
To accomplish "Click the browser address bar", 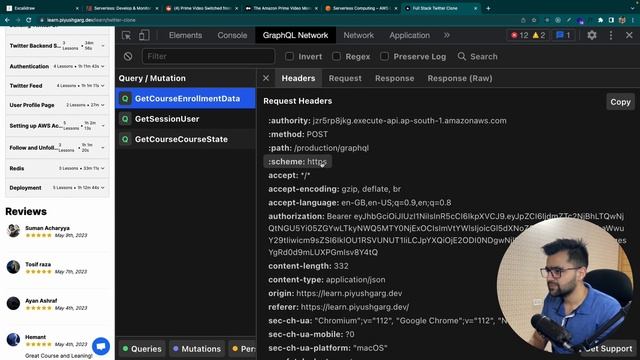I will point(278,20).
